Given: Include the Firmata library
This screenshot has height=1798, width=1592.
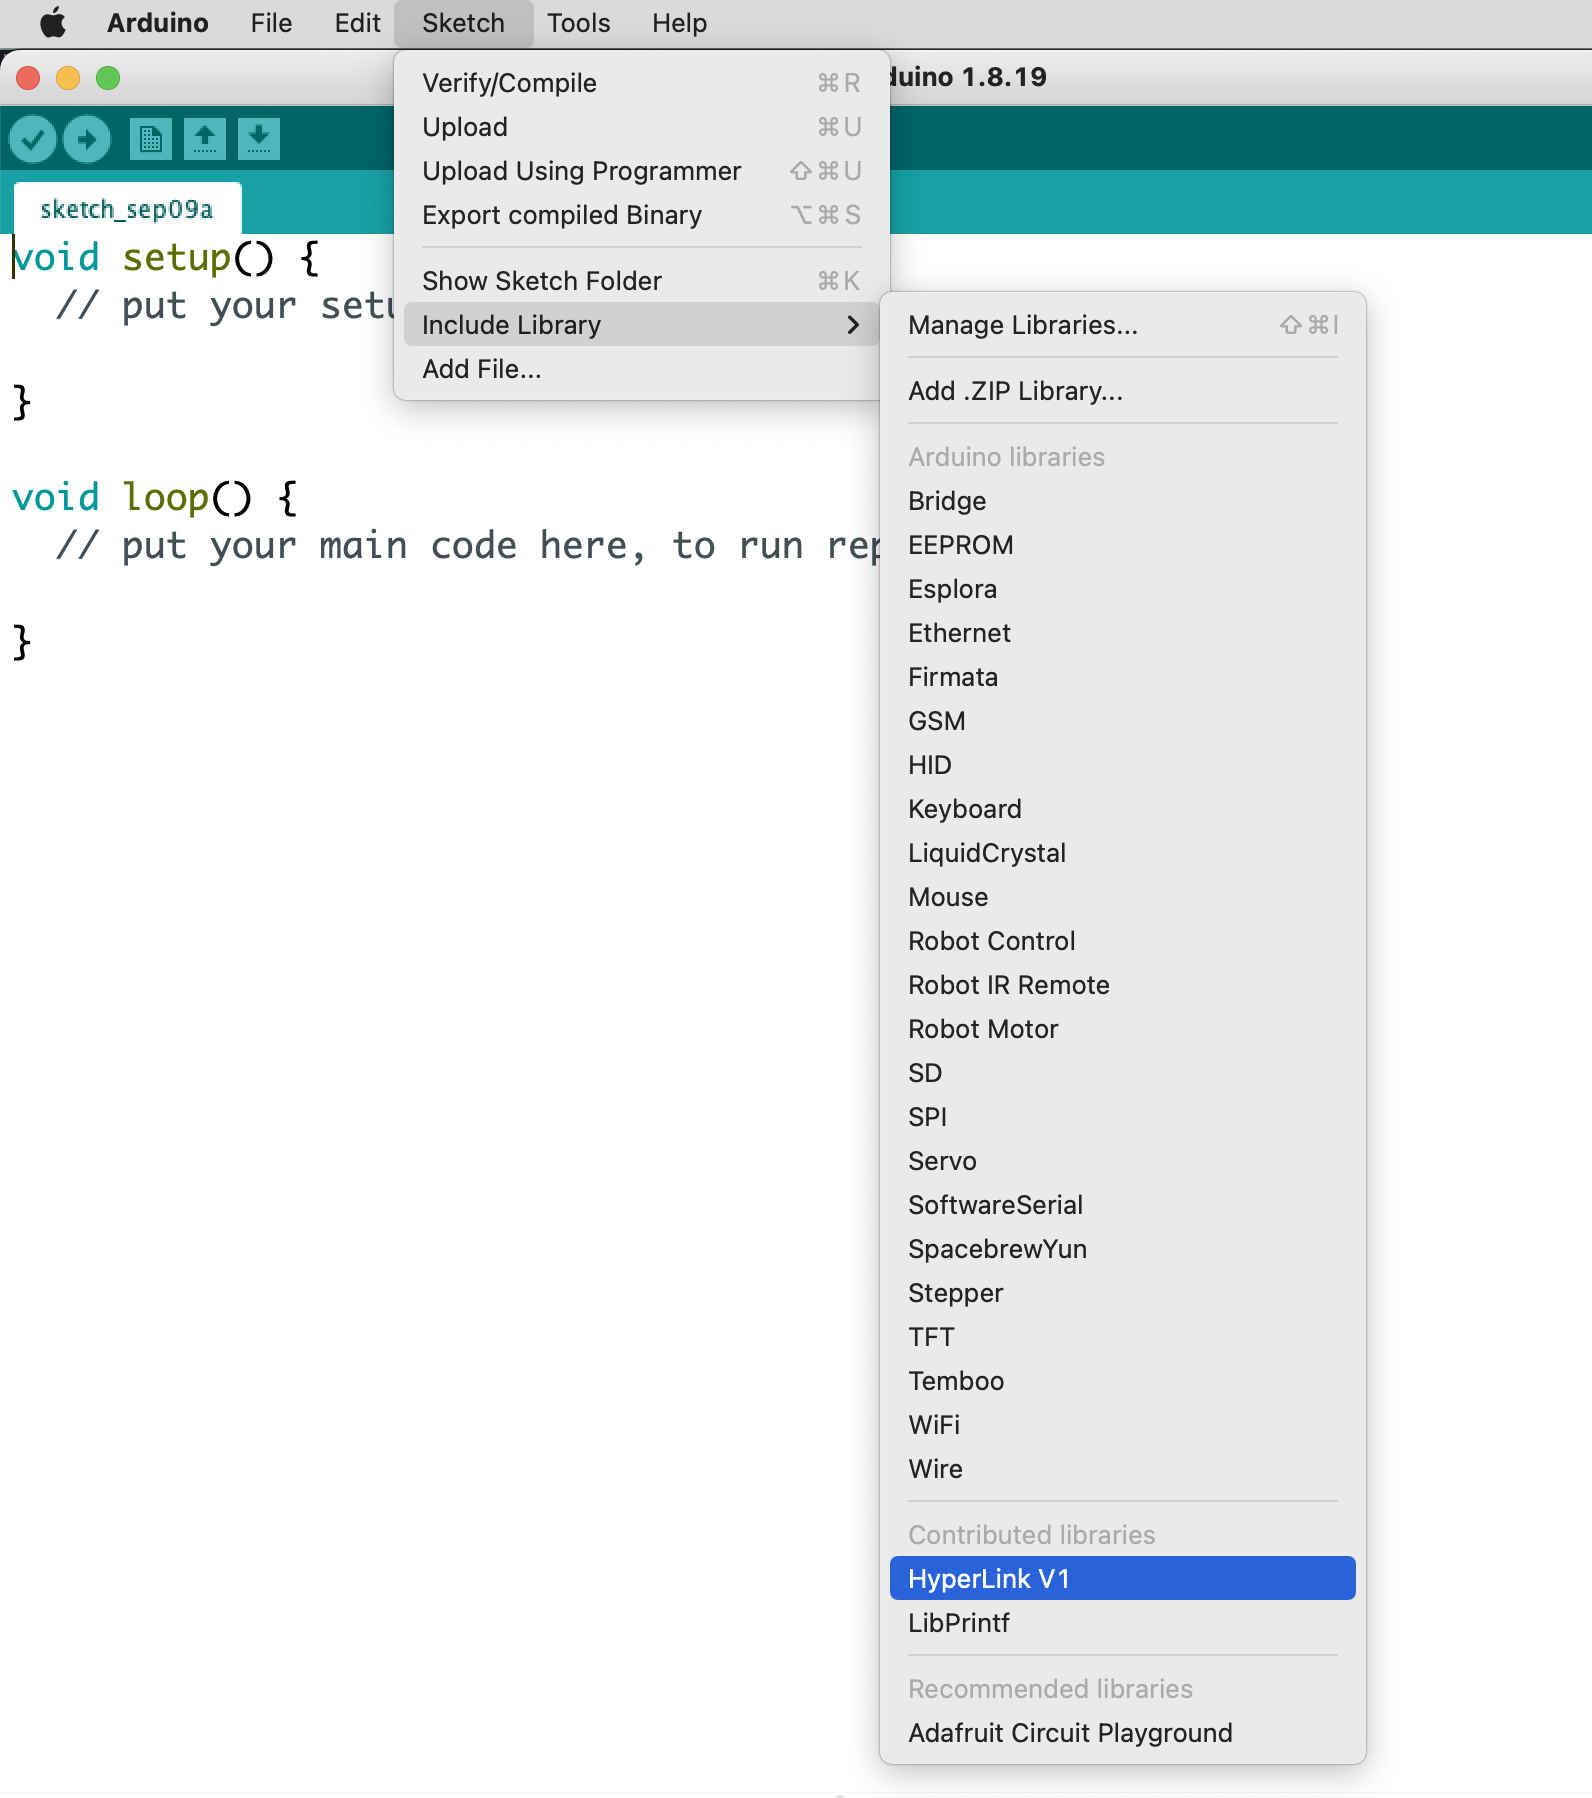Looking at the screenshot, I should pos(1123,677).
